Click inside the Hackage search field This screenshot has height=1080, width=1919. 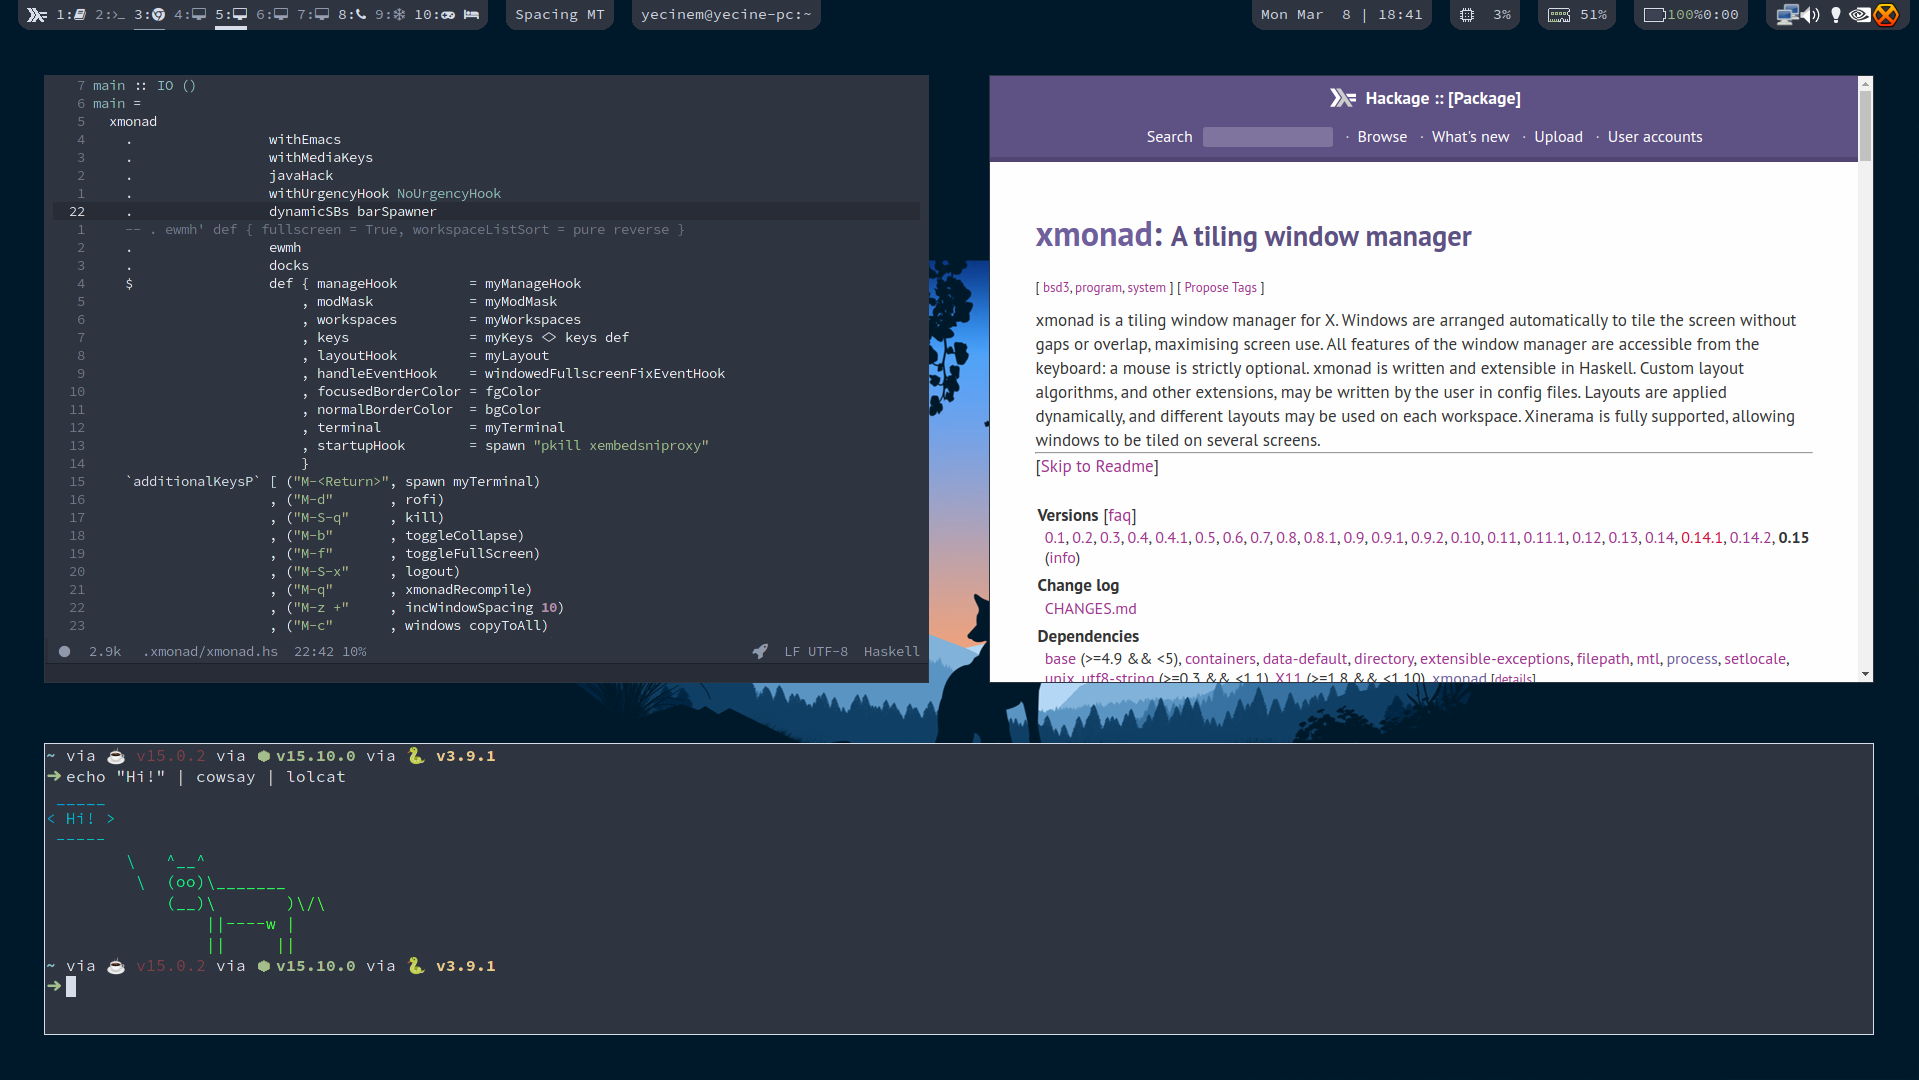tap(1267, 136)
